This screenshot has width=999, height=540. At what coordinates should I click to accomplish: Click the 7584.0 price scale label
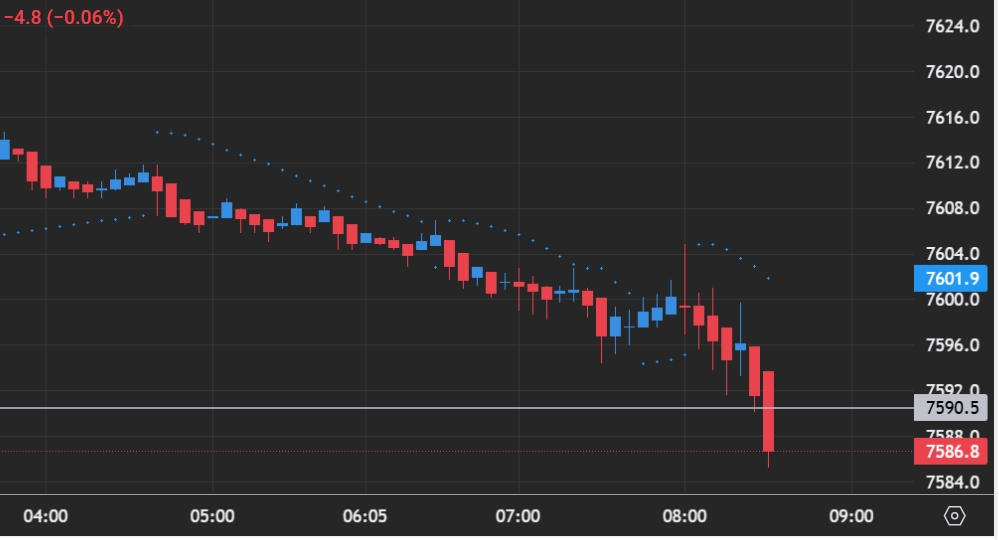(x=952, y=482)
